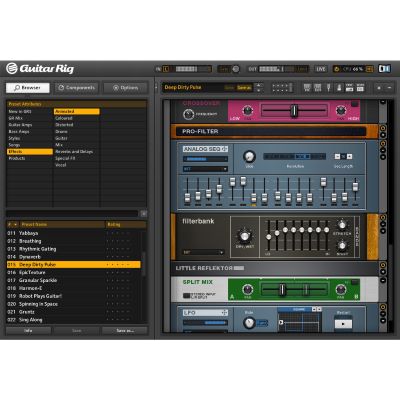
Task: Click the greyed Save button
Action: (x=77, y=330)
